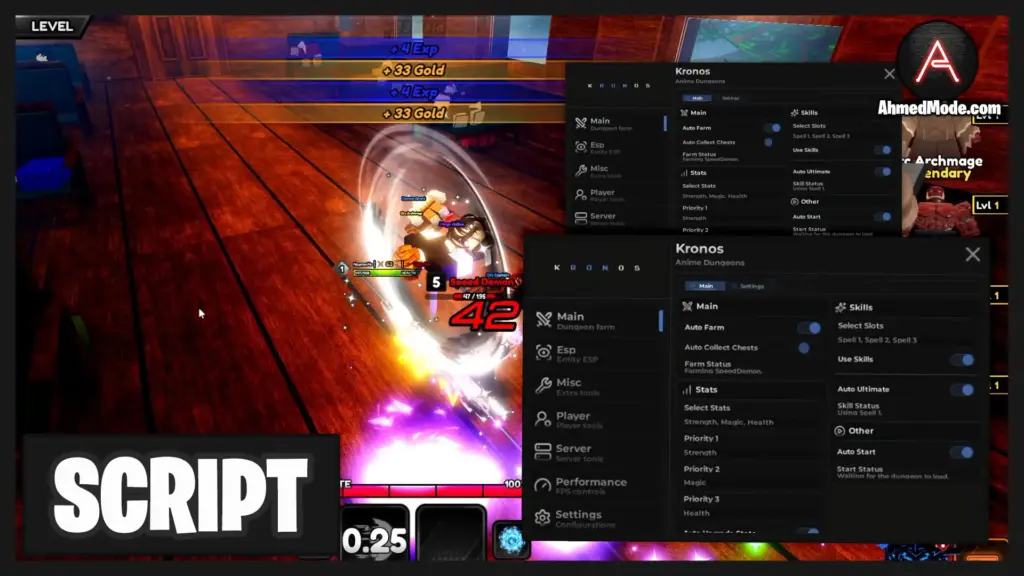Open Select Slots dropdown in back Kronos window

click(841, 131)
